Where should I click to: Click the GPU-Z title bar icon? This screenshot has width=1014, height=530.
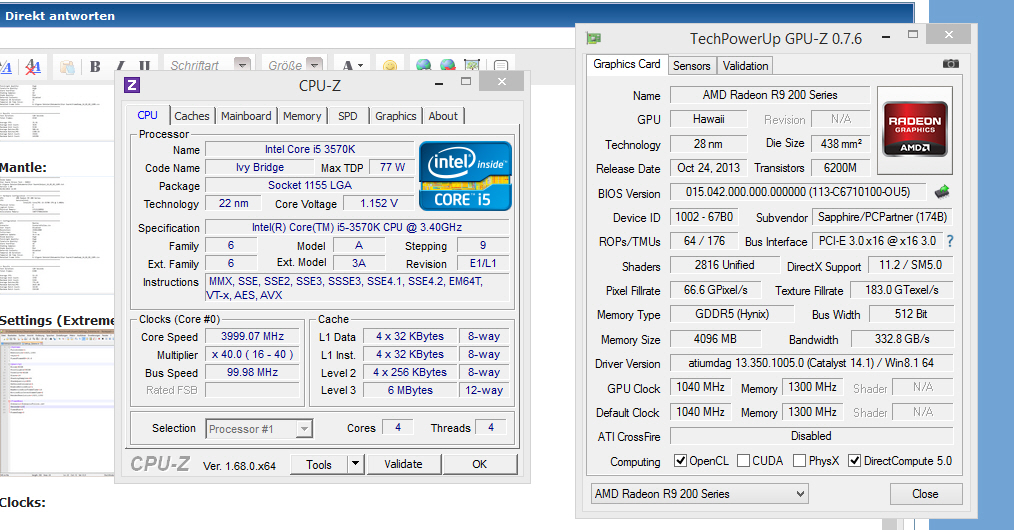click(593, 39)
